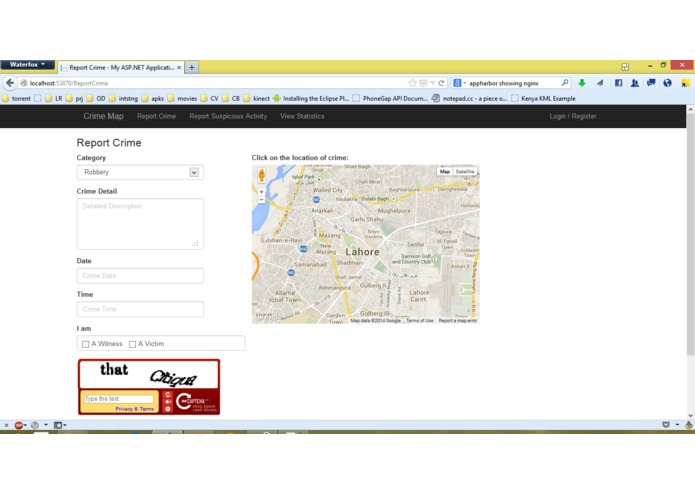Click the Crime Time input field
Screen dimensions: 695x494
click(140, 309)
